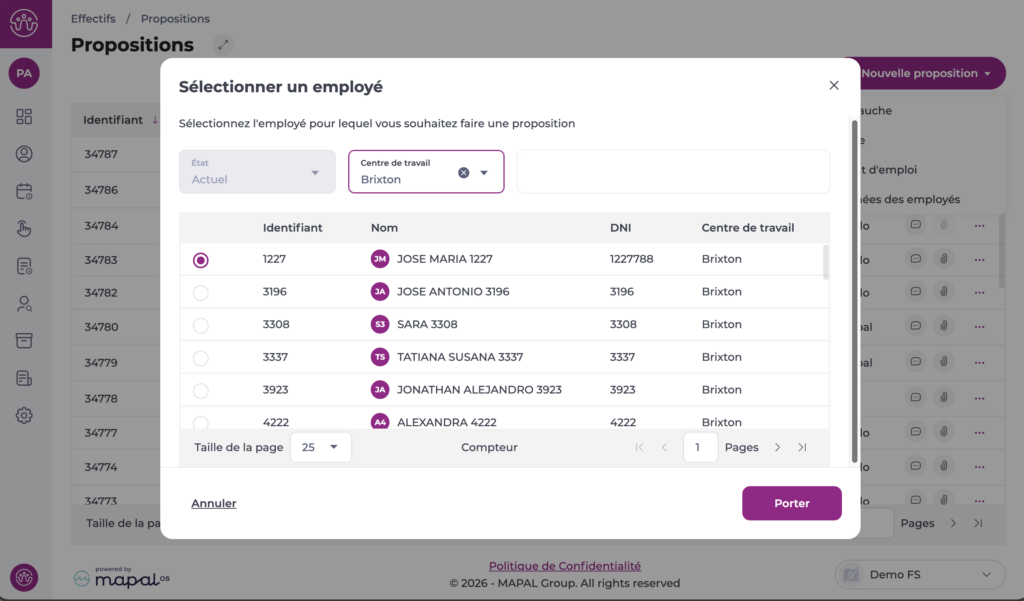
Task: Go to next page in dialog pagination
Action: click(778, 448)
